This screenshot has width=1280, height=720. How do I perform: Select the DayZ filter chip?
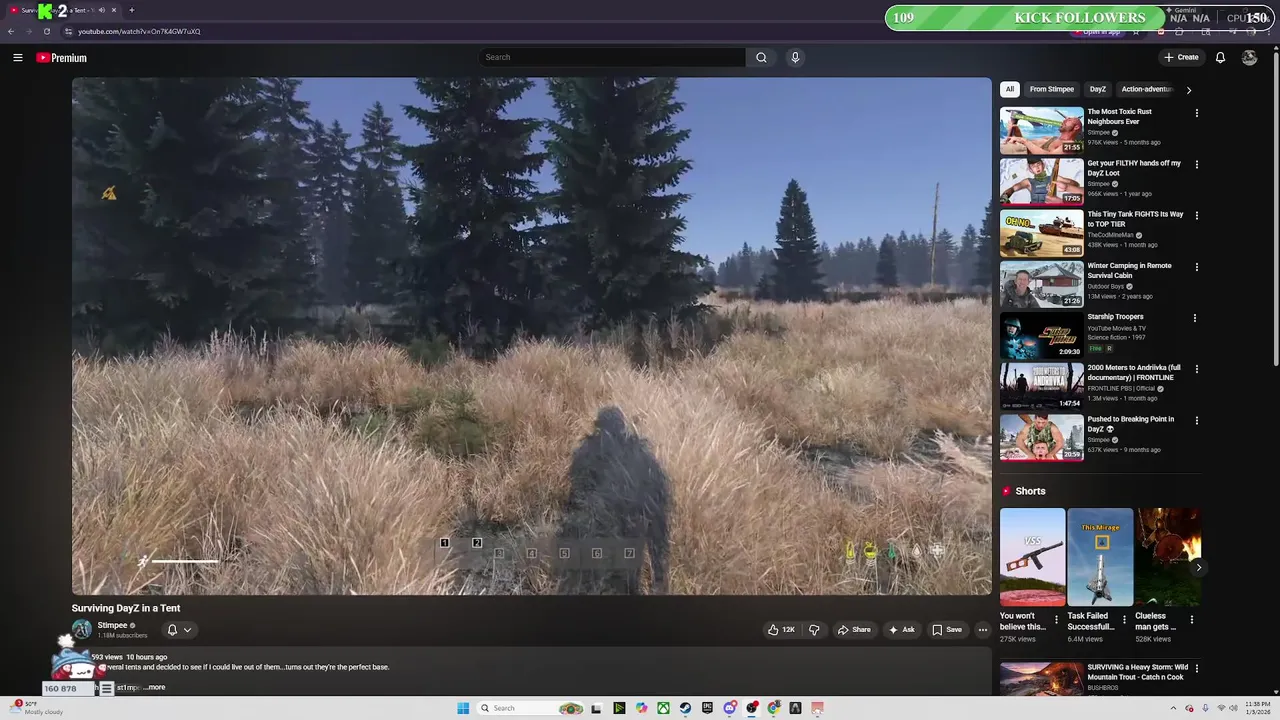(x=1098, y=89)
